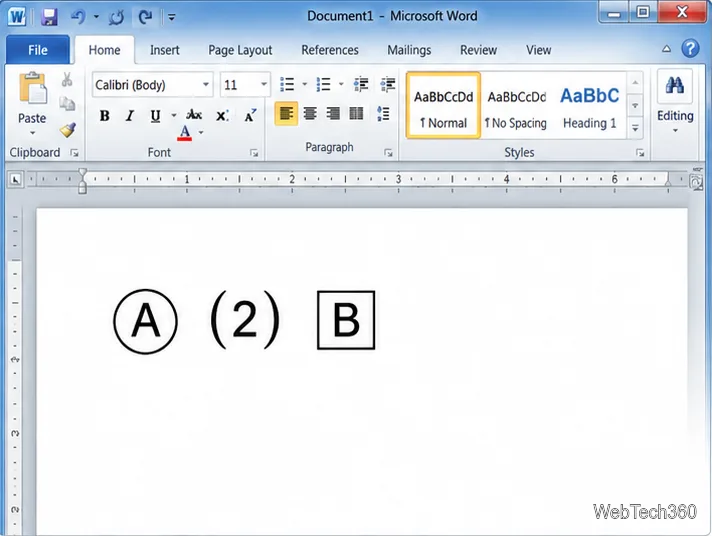Open the References tab
Screen dimensions: 712x536
330,50
